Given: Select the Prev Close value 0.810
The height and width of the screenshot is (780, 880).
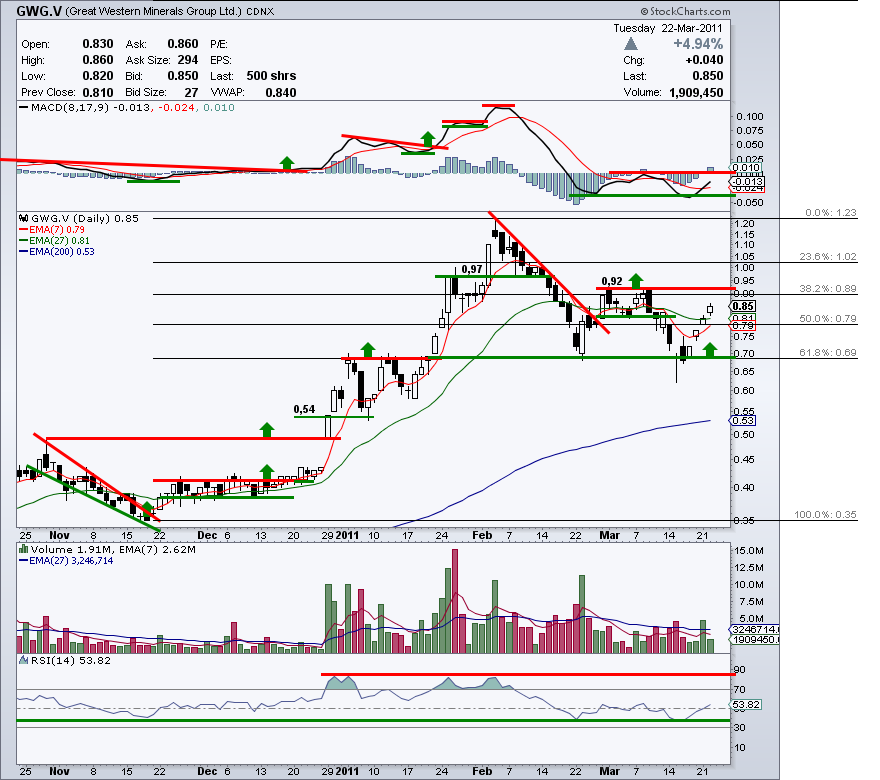Looking at the screenshot, I should (98, 93).
